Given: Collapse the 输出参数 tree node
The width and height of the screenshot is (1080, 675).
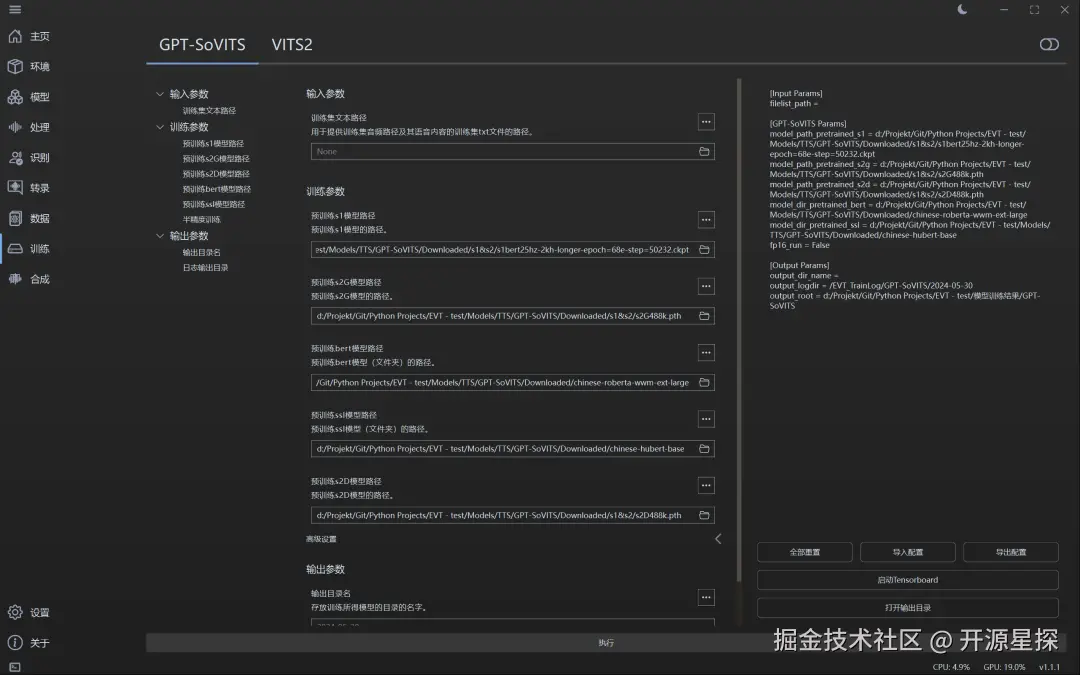Looking at the screenshot, I should [x=160, y=236].
